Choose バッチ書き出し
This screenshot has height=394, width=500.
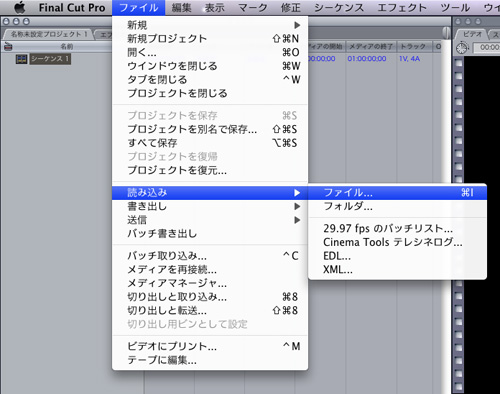click(210, 234)
